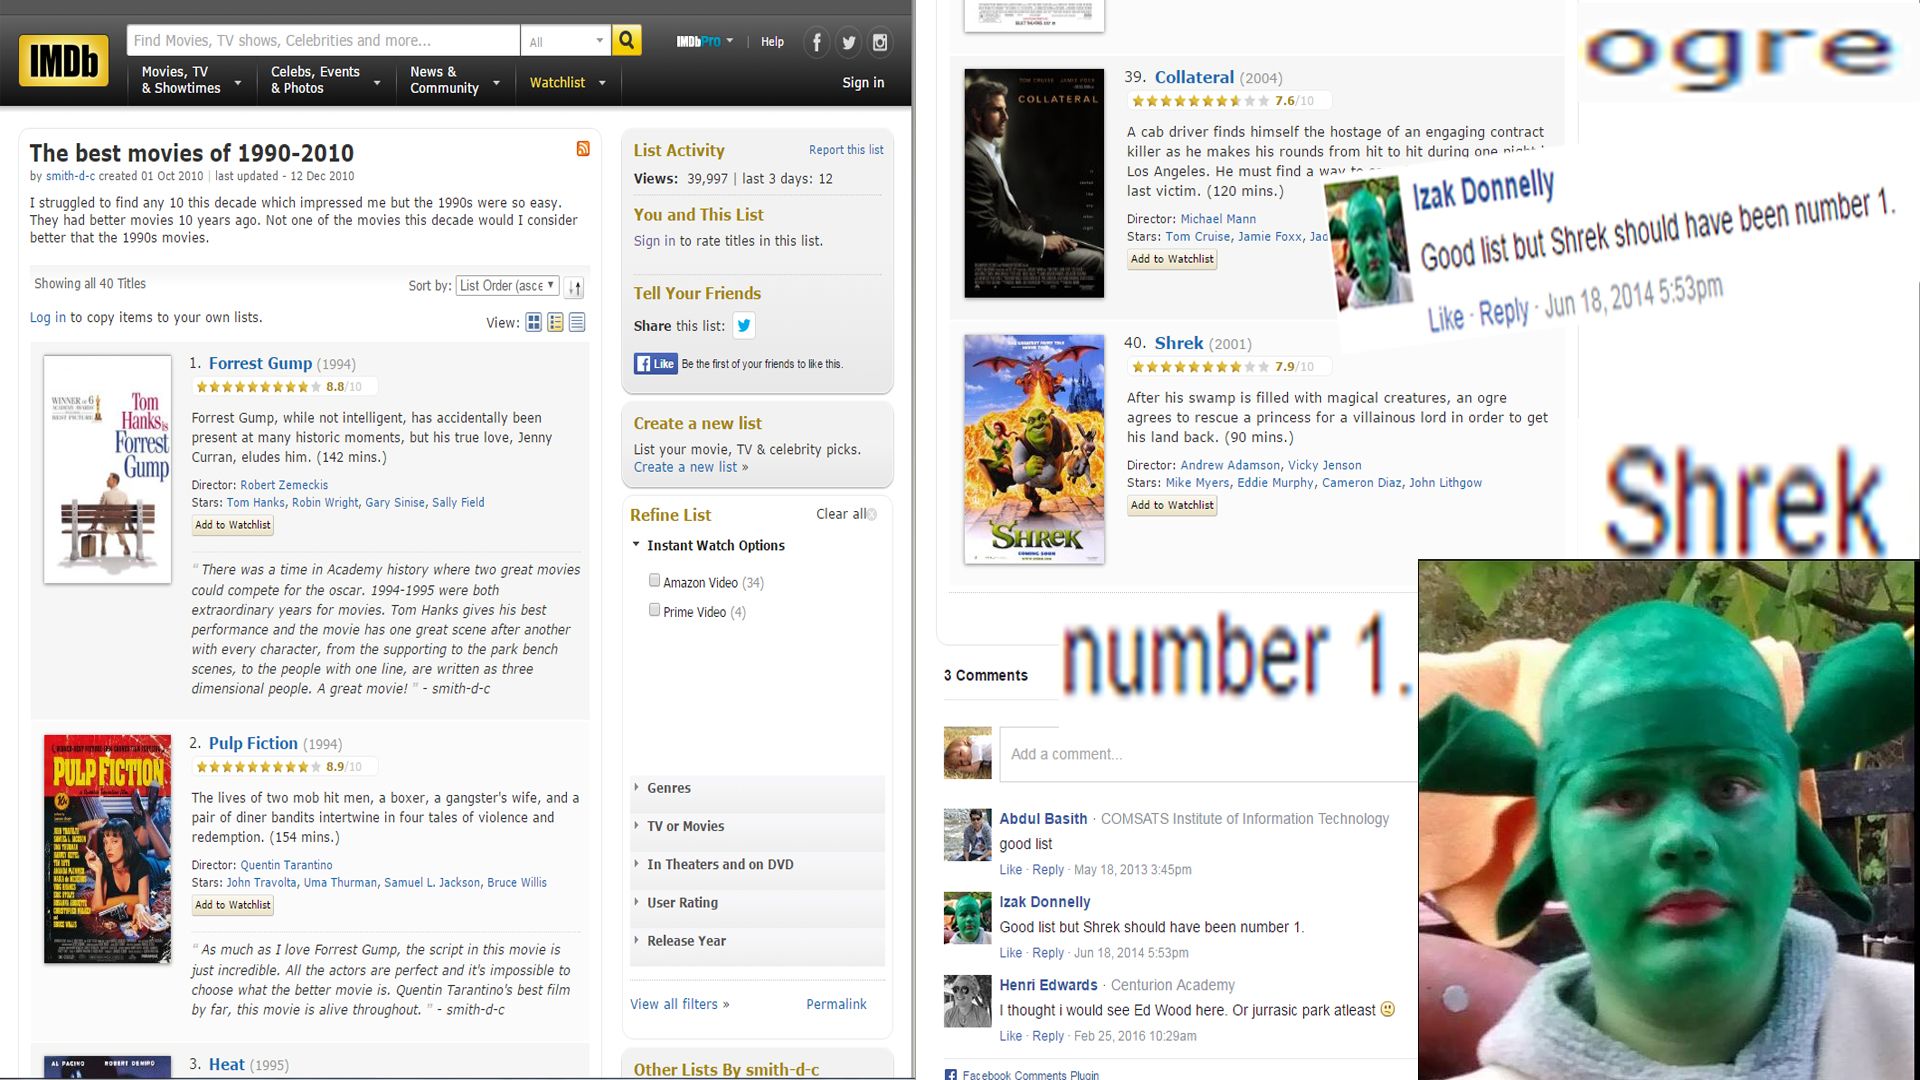1920x1080 pixels.
Task: Expand the TV or Movies filter
Action: [757, 826]
